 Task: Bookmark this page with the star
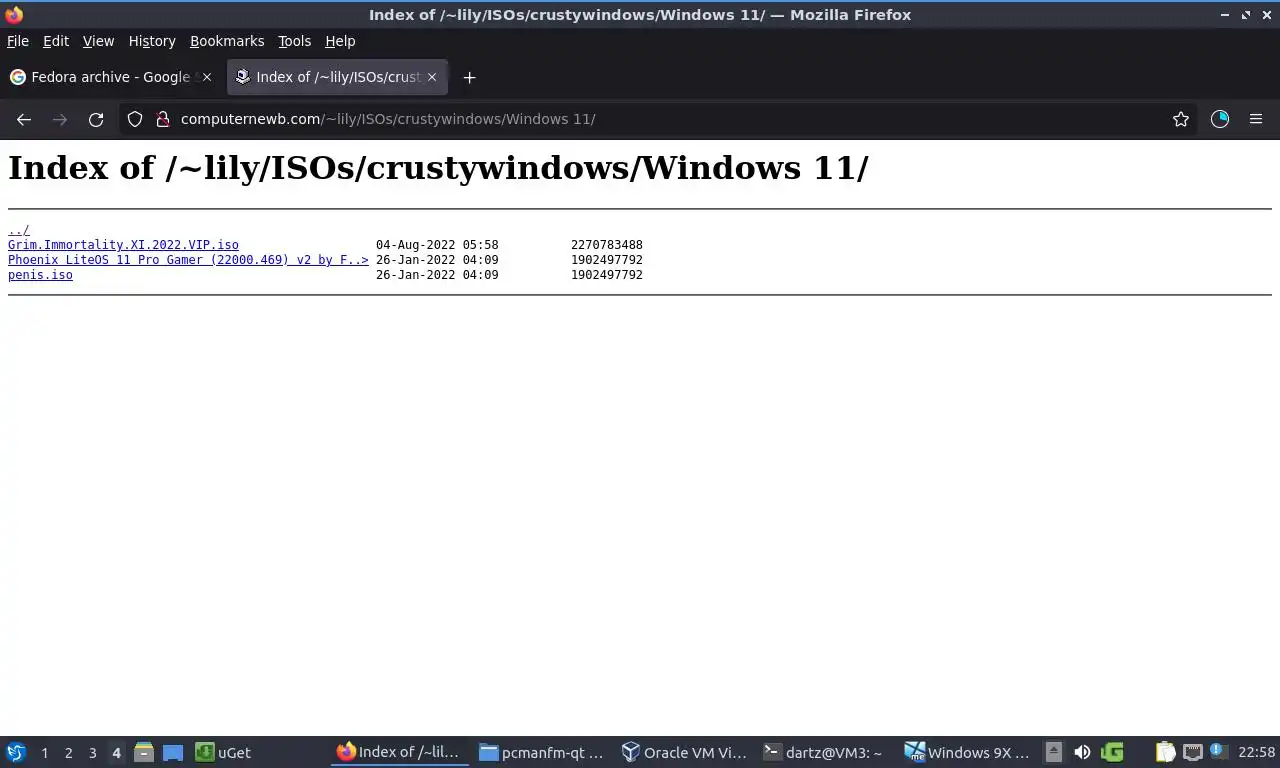pyautogui.click(x=1181, y=119)
